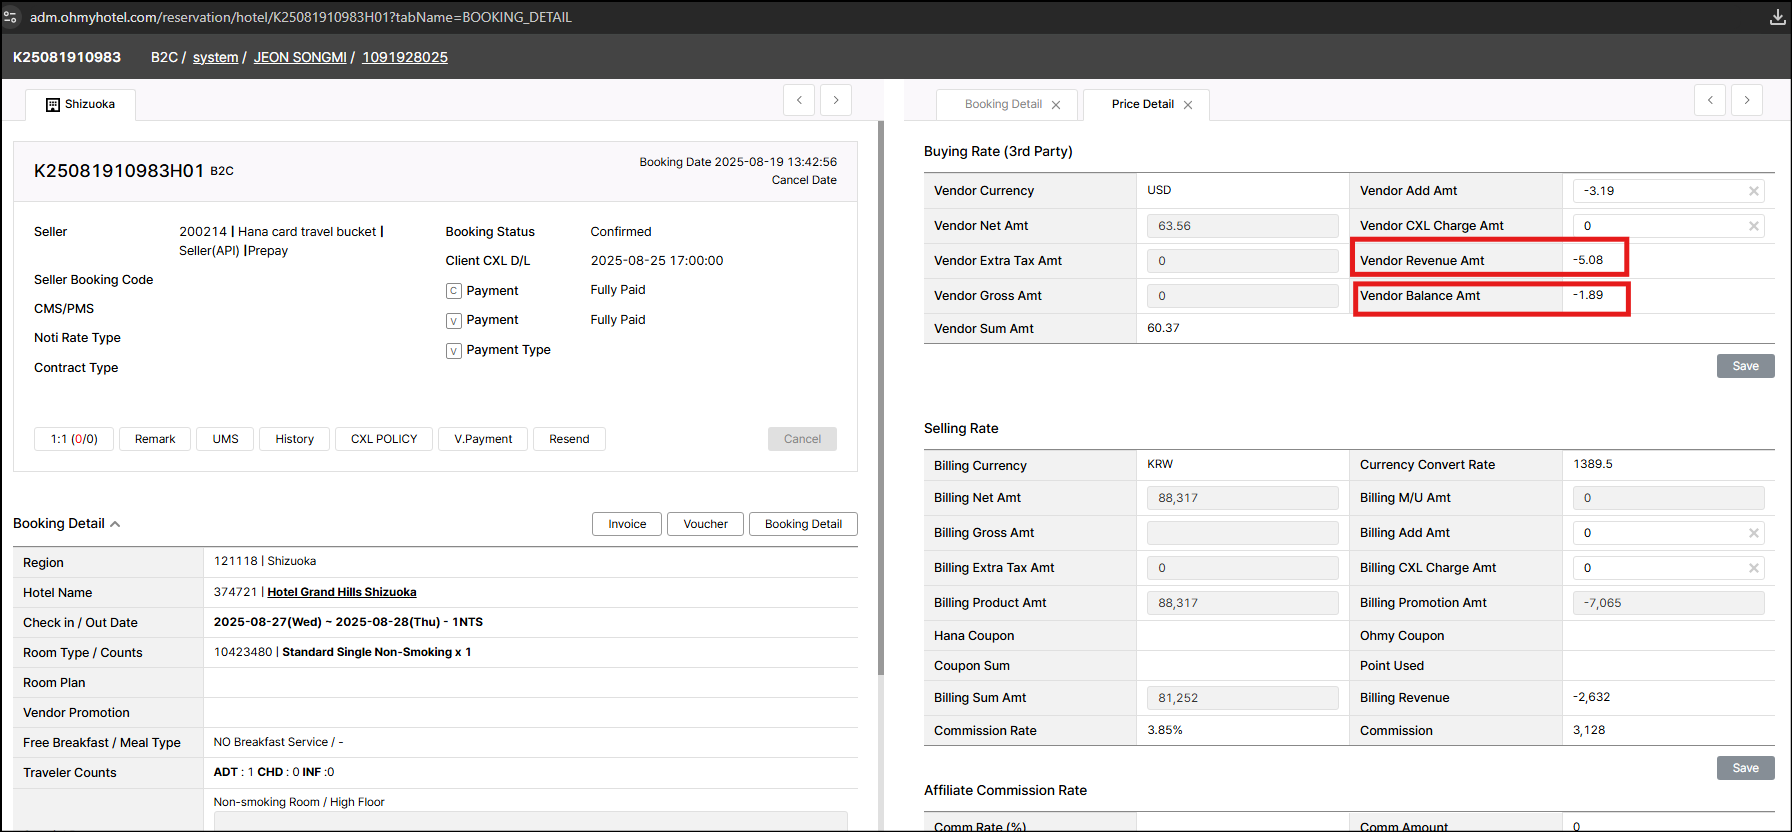Viewport: 1792px width, 832px height.
Task: Clear the Billing Add Amt field
Action: click(1753, 533)
